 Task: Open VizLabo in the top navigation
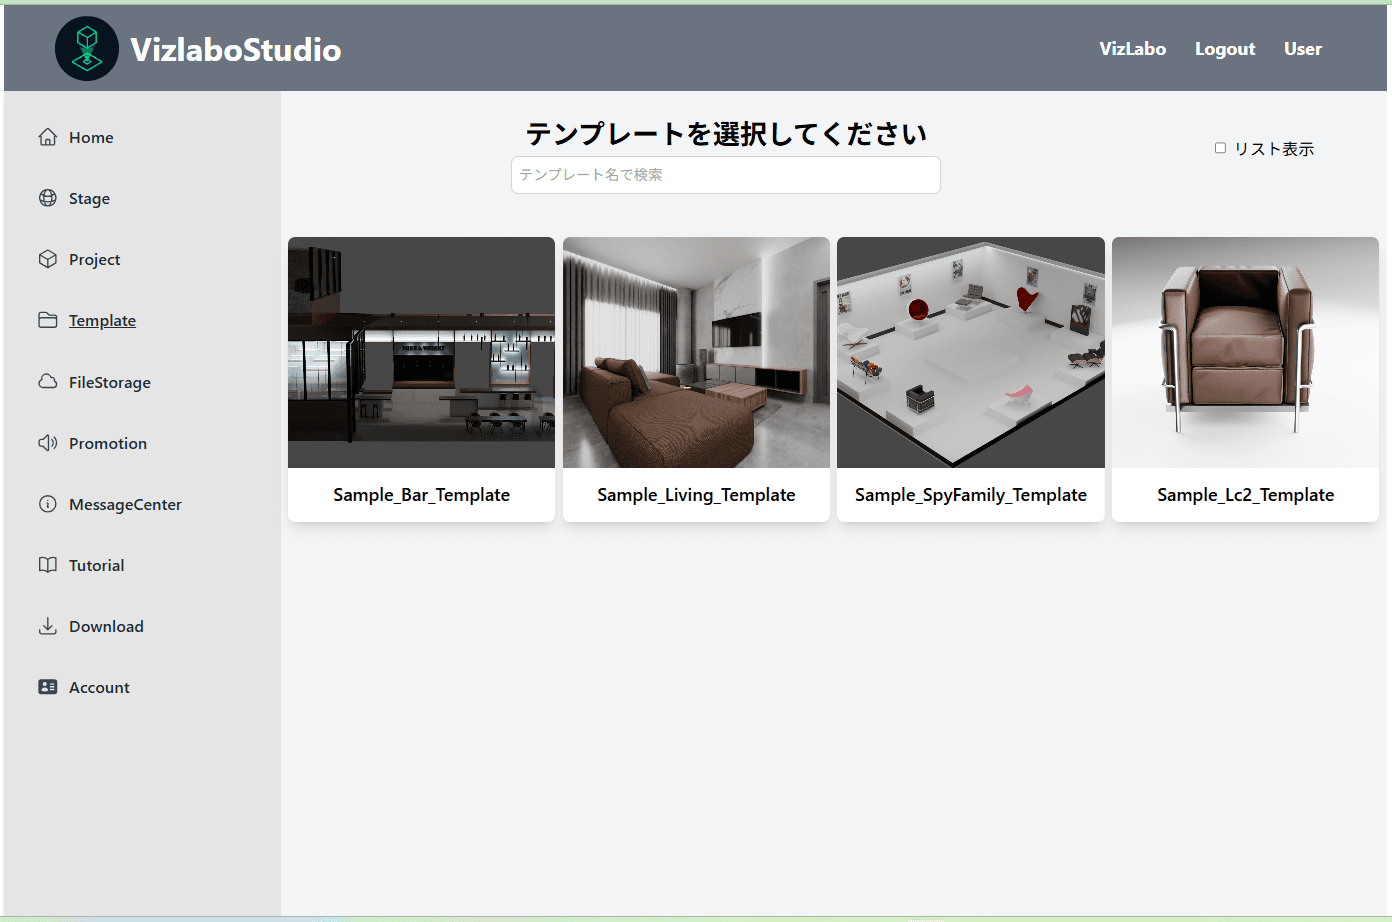tap(1132, 49)
